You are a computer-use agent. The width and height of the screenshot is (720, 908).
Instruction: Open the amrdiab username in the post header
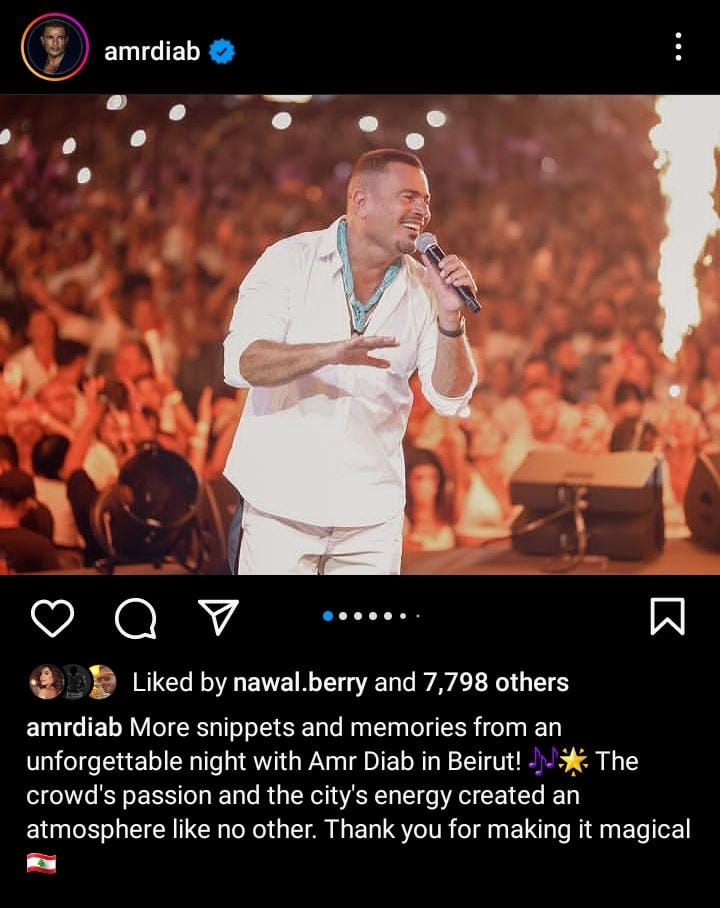[152, 52]
